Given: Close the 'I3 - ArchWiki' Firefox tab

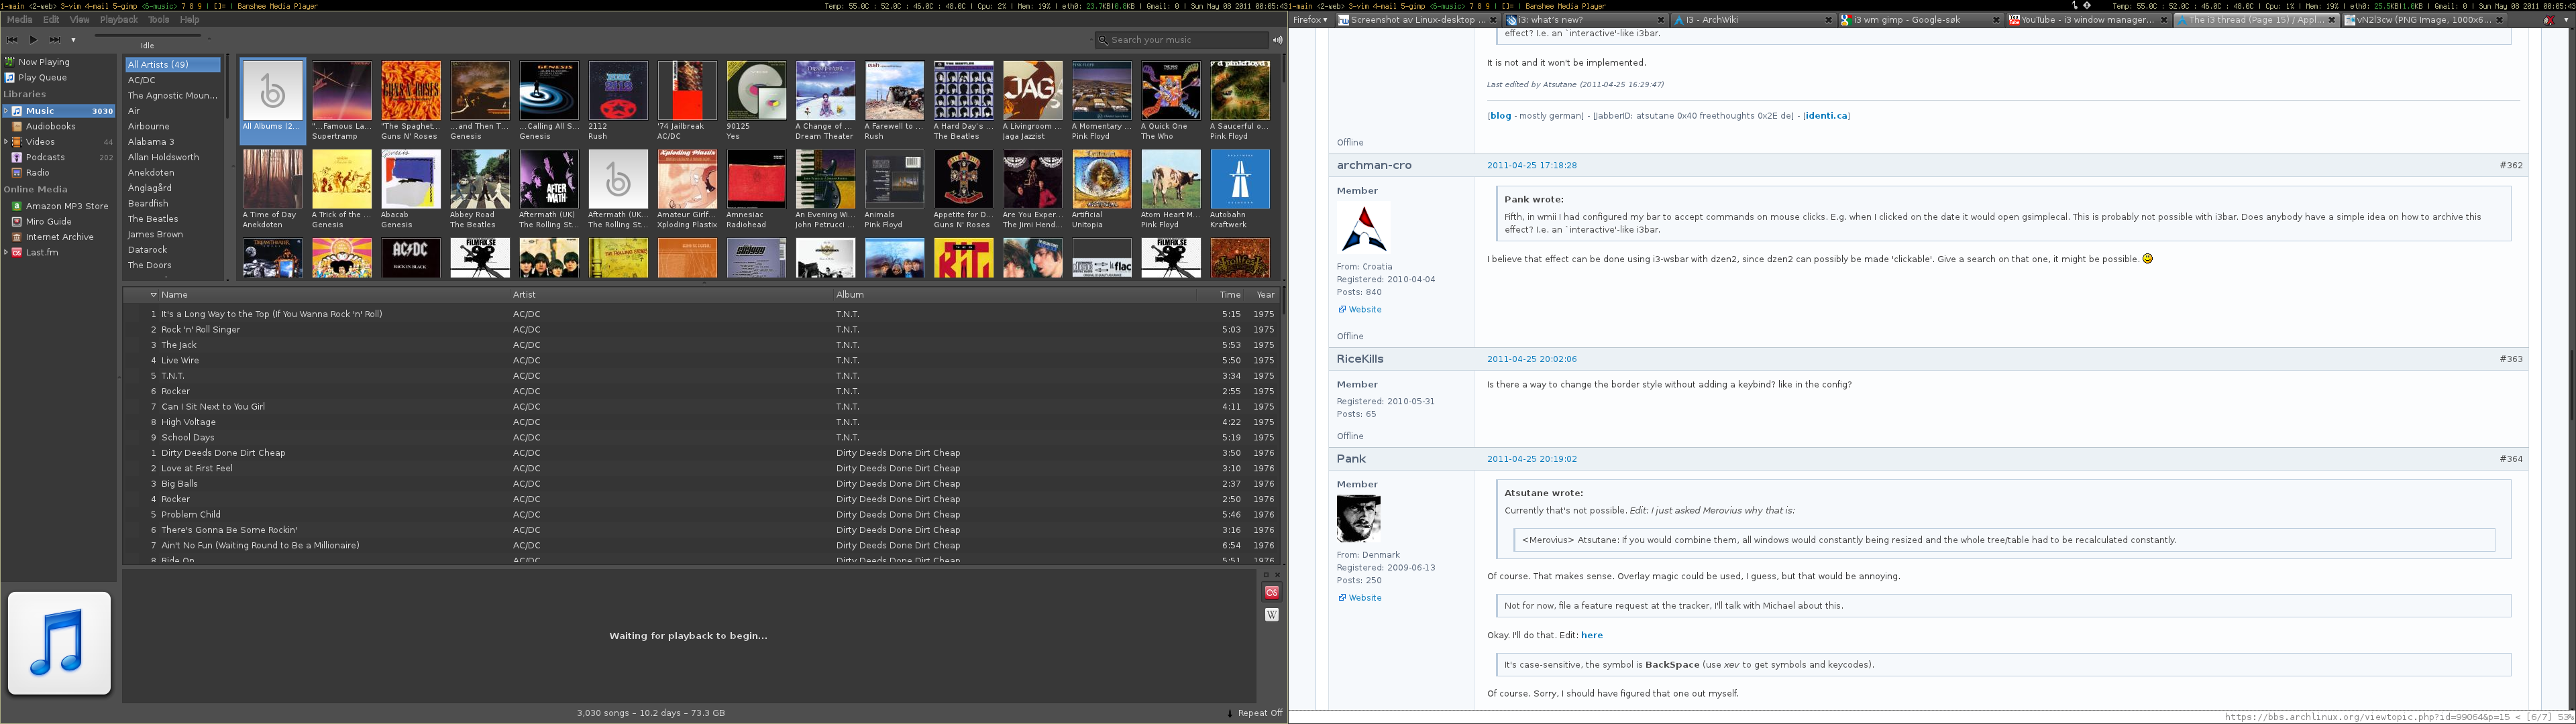Looking at the screenshot, I should click(1829, 20).
